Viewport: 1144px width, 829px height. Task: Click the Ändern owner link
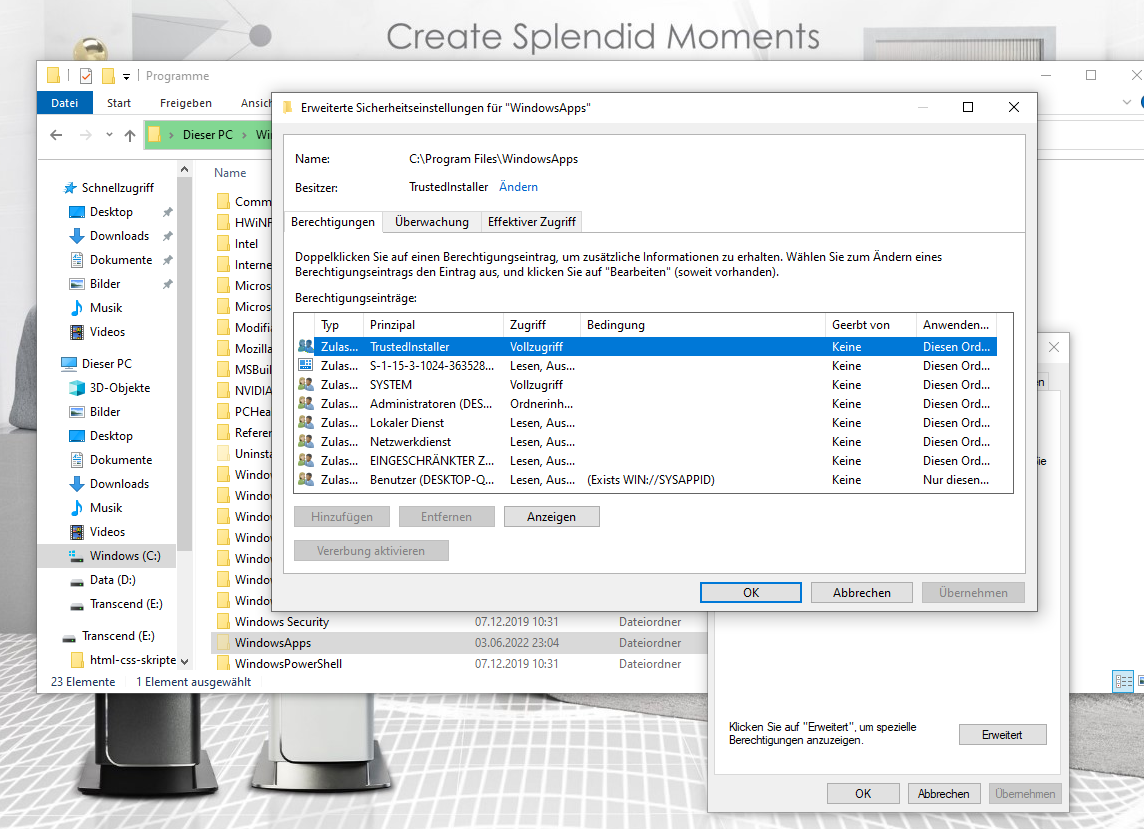click(518, 187)
